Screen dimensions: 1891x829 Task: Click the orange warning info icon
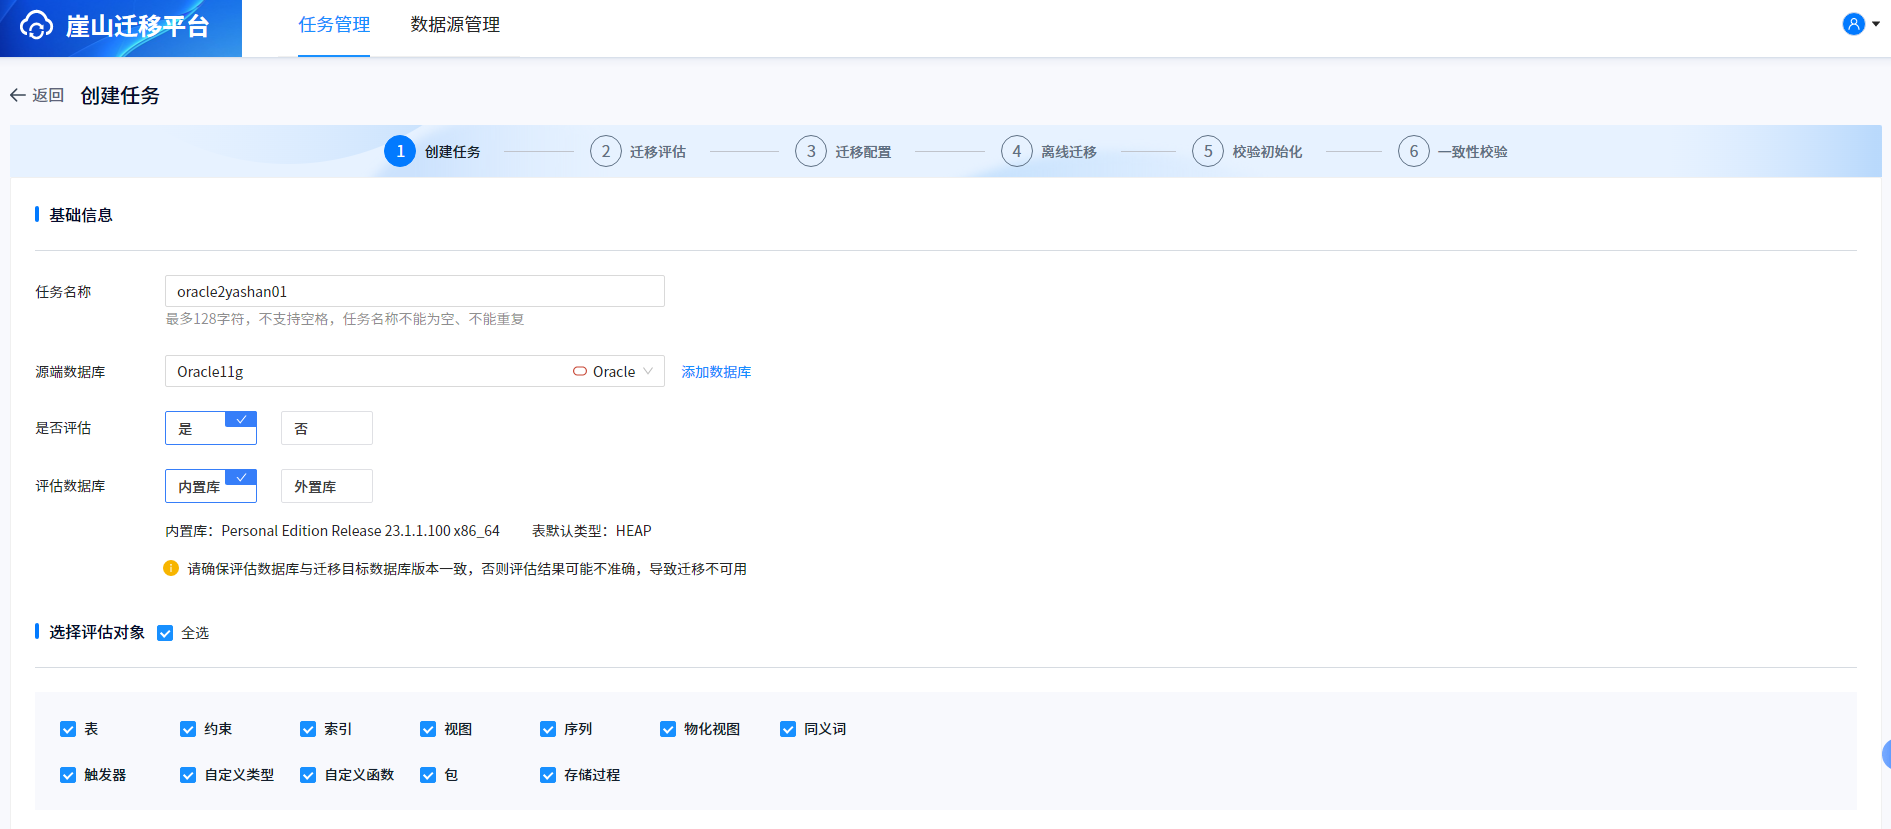pyautogui.click(x=171, y=568)
